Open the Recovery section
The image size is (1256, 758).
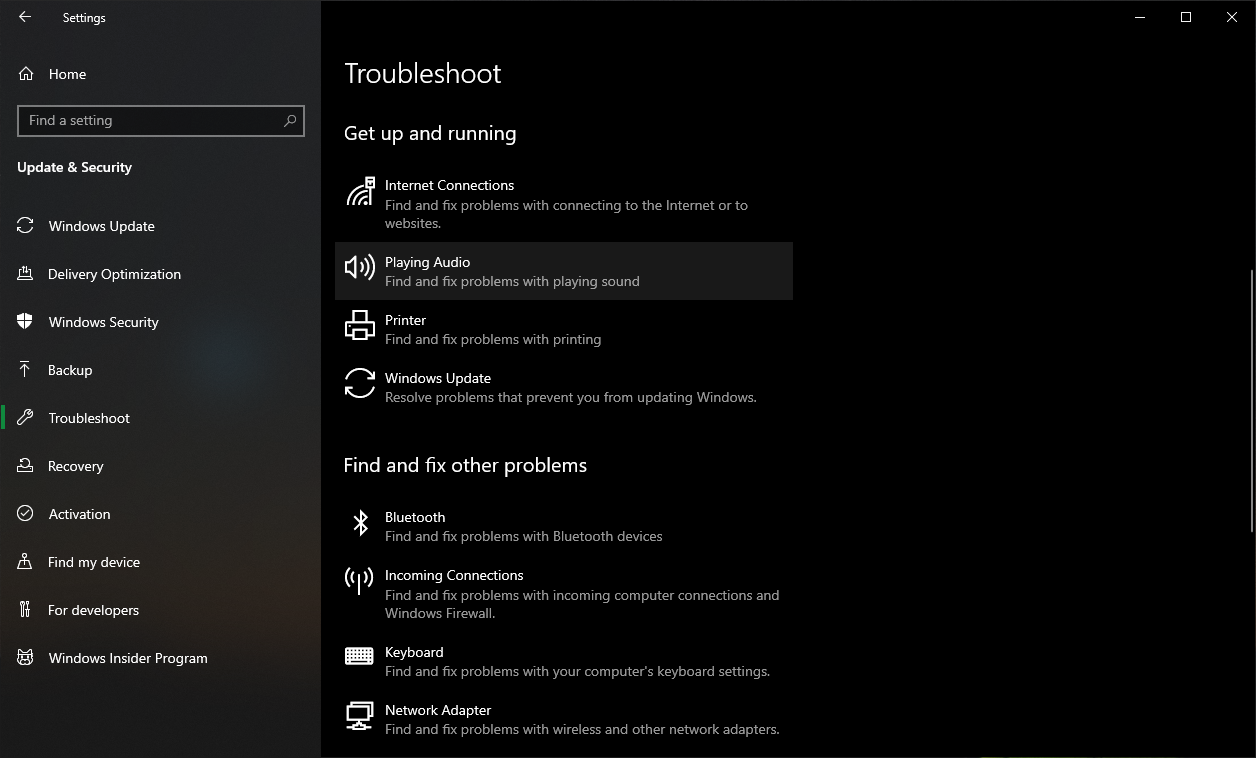[75, 466]
